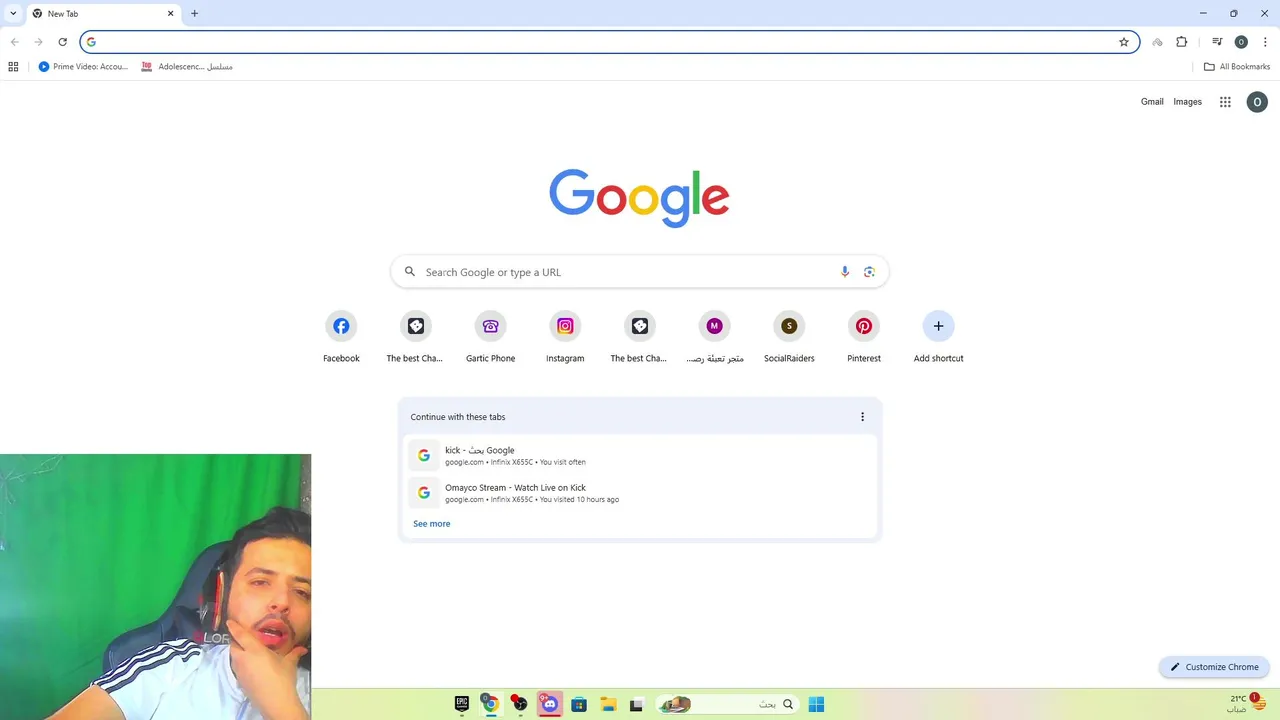Reload the page with refresh icon

[62, 42]
